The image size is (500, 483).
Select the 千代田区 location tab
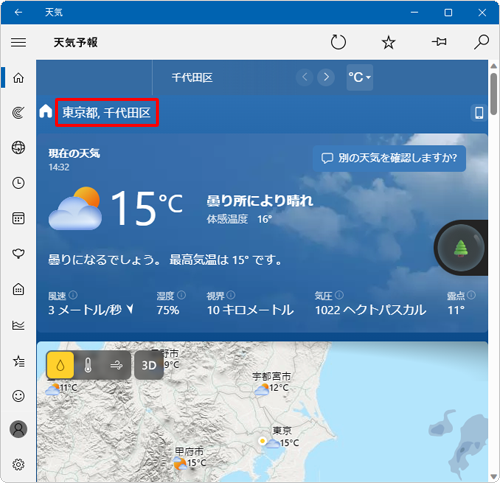[x=192, y=78]
